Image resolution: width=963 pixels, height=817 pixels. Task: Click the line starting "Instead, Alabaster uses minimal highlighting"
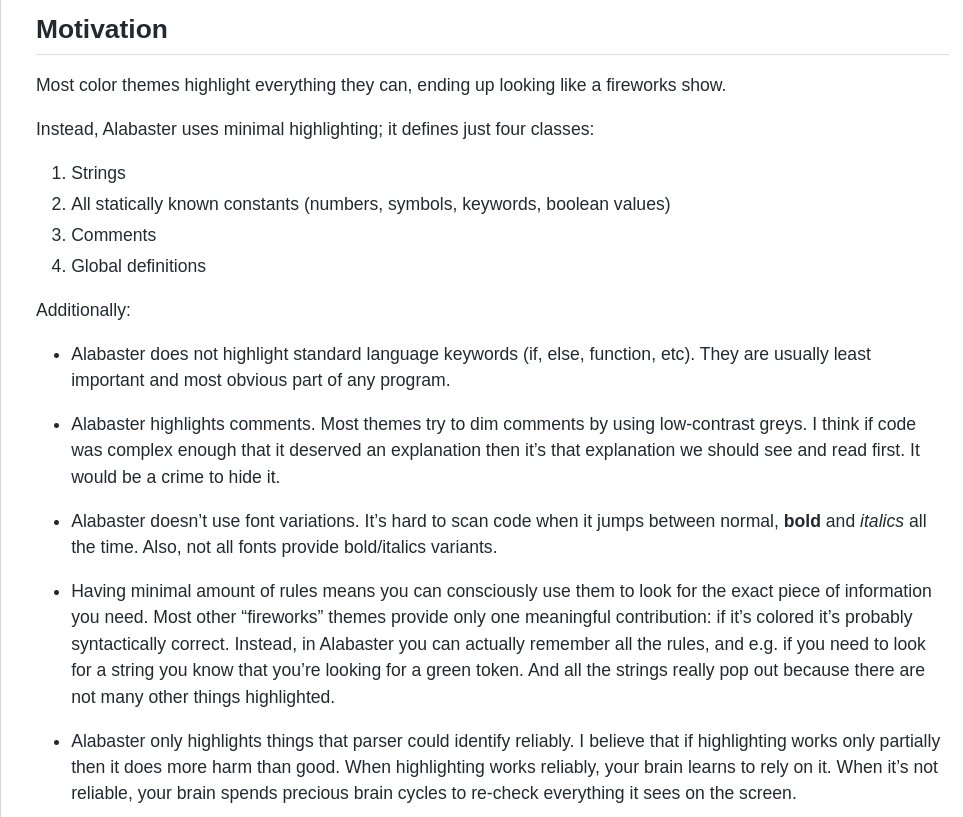(x=314, y=129)
